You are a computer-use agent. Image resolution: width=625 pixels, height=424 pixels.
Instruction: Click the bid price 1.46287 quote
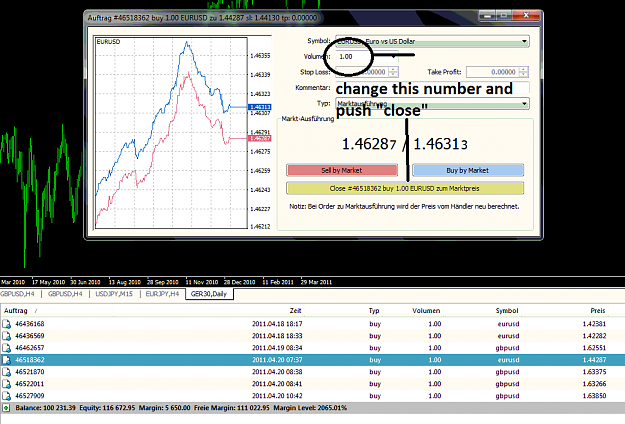coord(369,144)
